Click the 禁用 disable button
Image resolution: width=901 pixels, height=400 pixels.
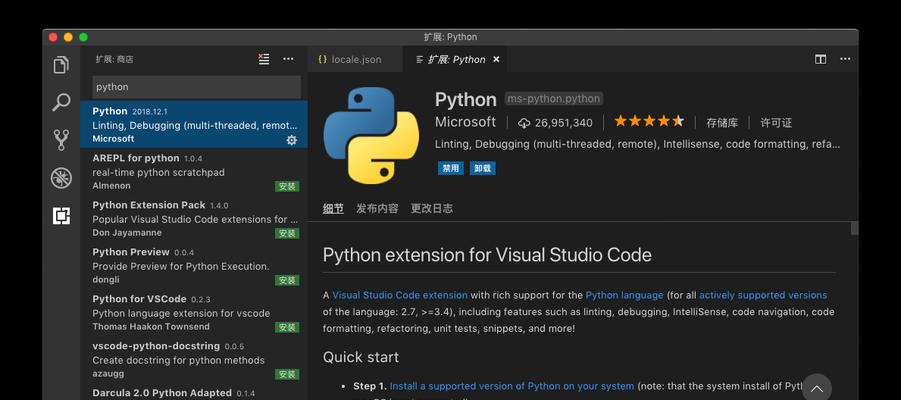[450, 168]
